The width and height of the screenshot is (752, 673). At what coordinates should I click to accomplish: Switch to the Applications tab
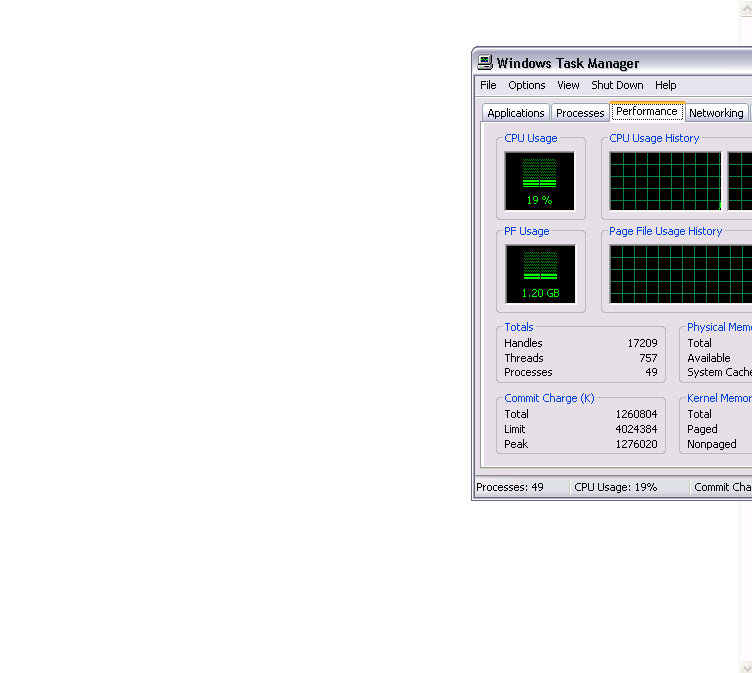pyautogui.click(x=516, y=113)
